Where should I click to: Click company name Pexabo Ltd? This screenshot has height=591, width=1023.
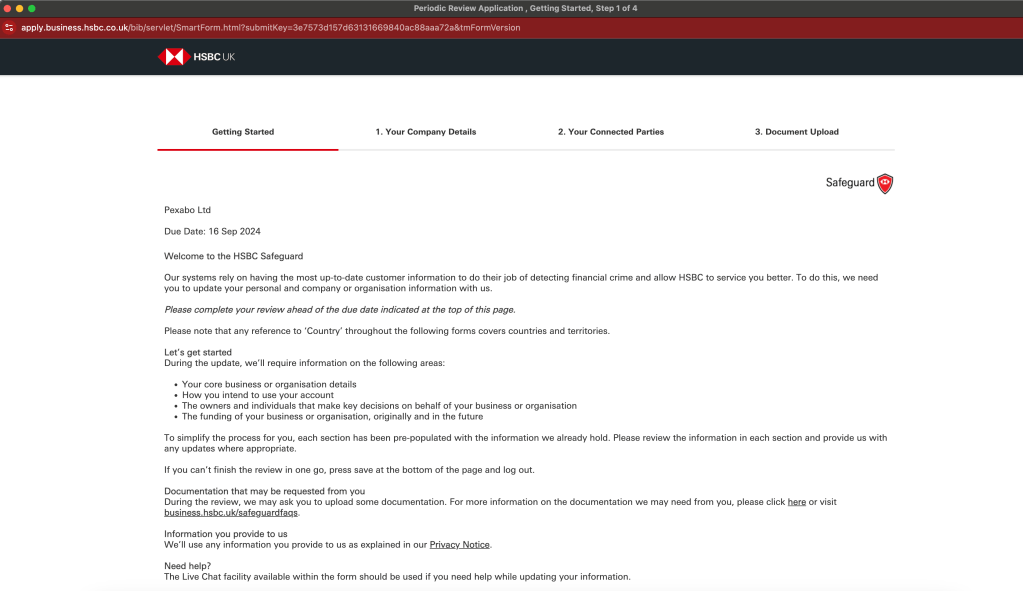[x=187, y=210]
